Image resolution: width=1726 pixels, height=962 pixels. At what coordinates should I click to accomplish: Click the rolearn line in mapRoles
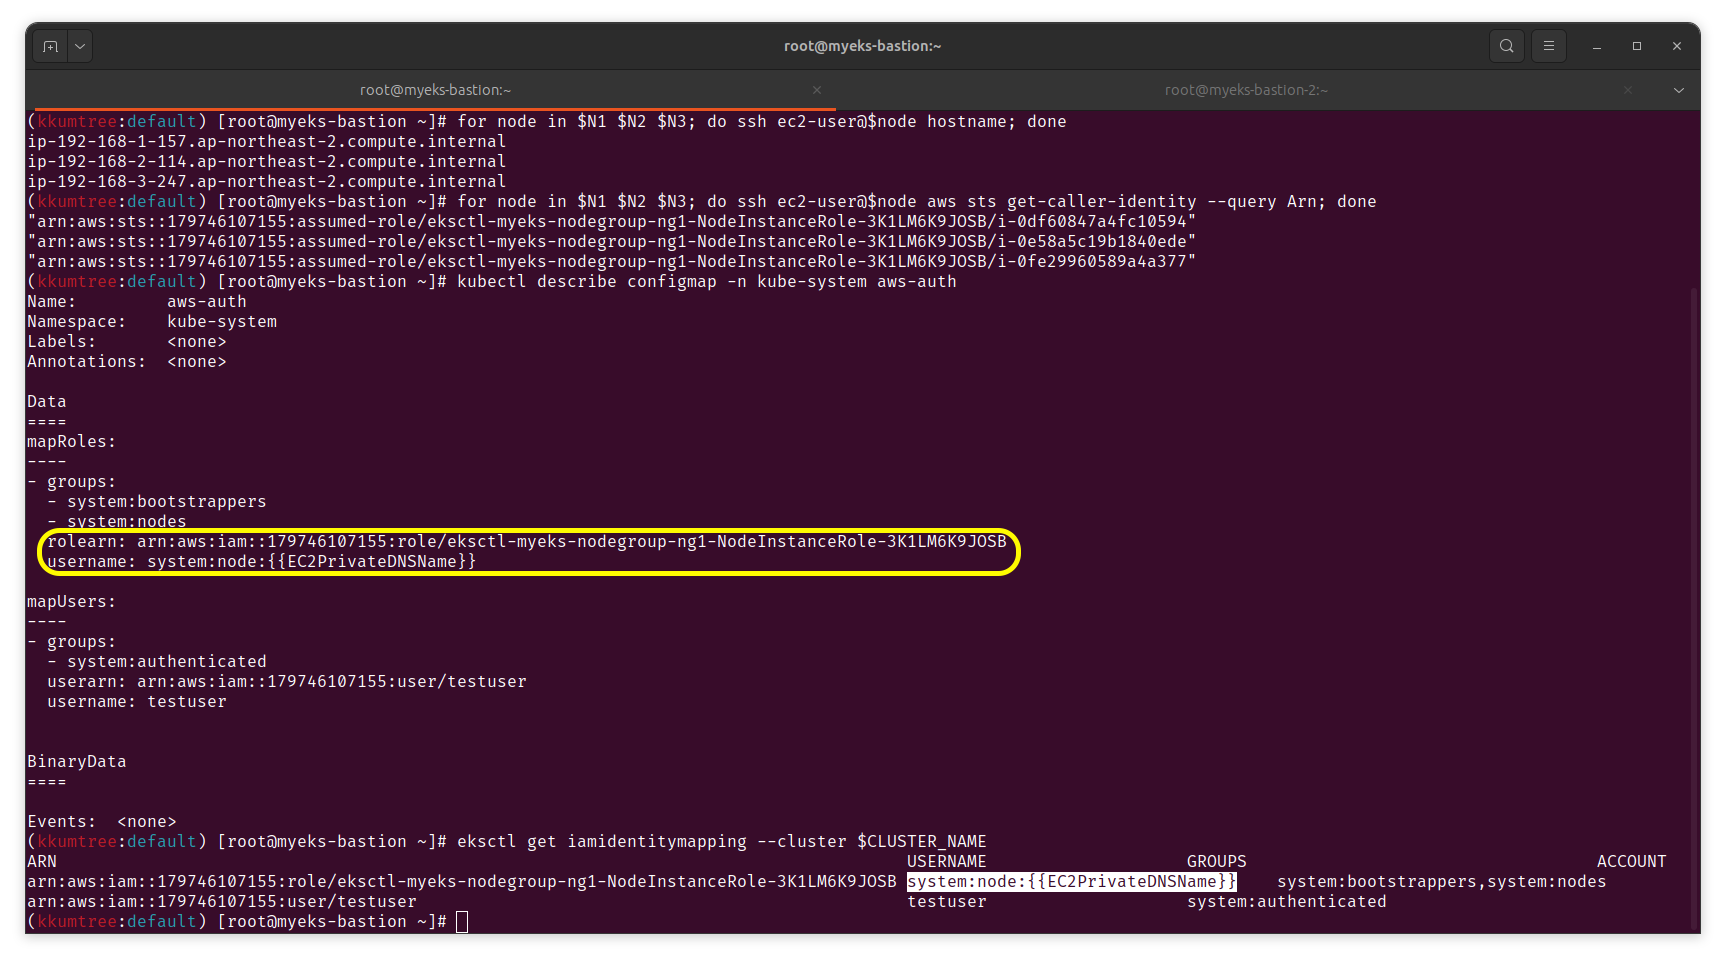[x=526, y=542]
